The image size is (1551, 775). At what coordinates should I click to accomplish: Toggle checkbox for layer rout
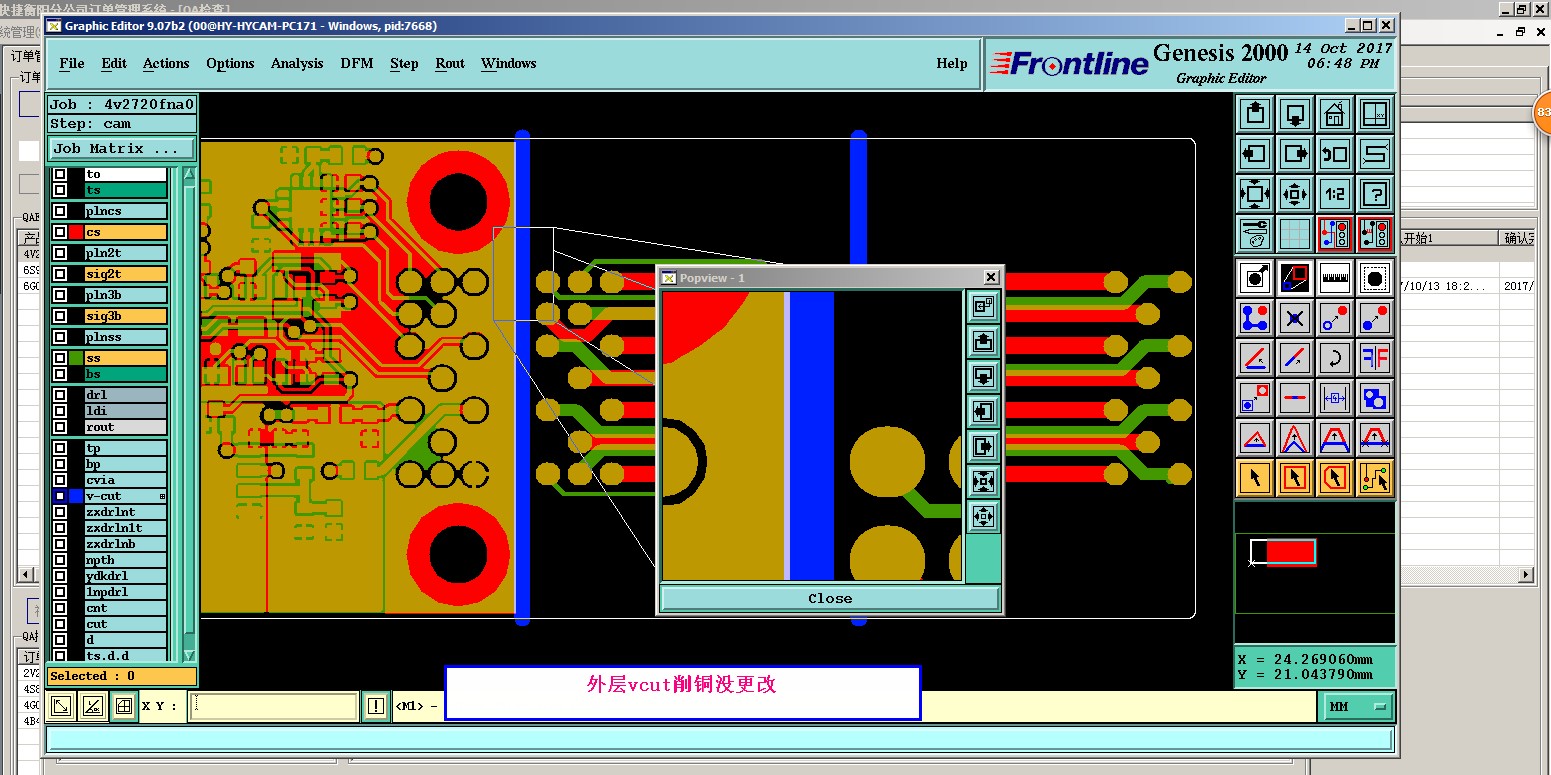tap(60, 427)
